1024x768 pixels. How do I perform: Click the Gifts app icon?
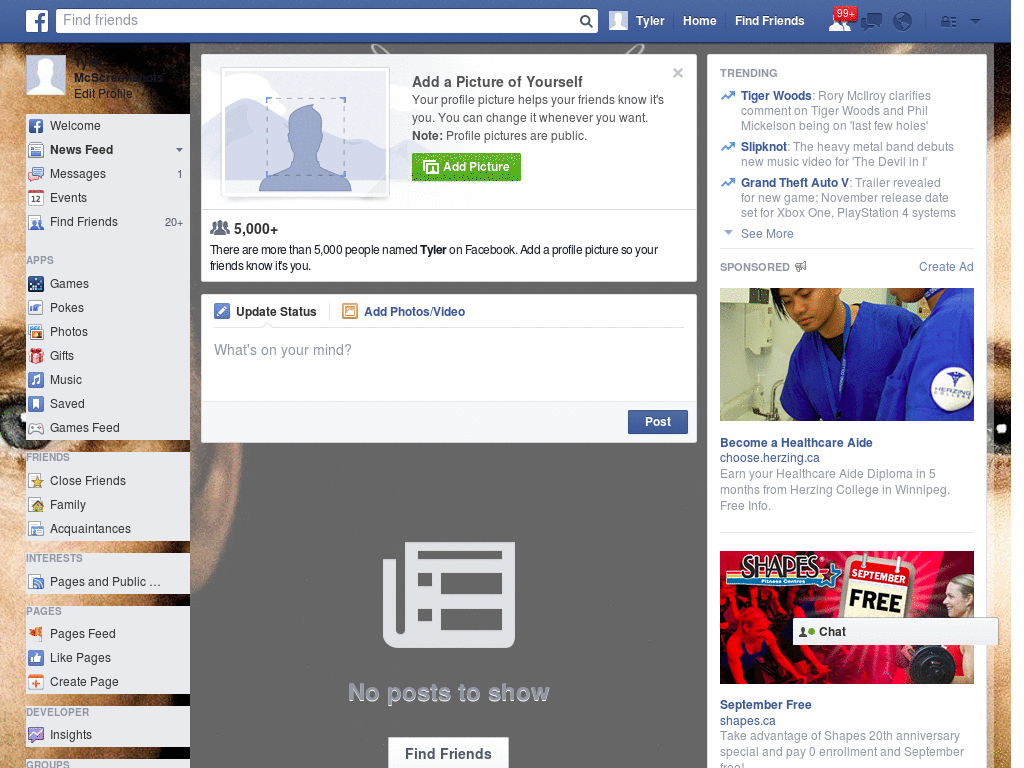click(36, 356)
